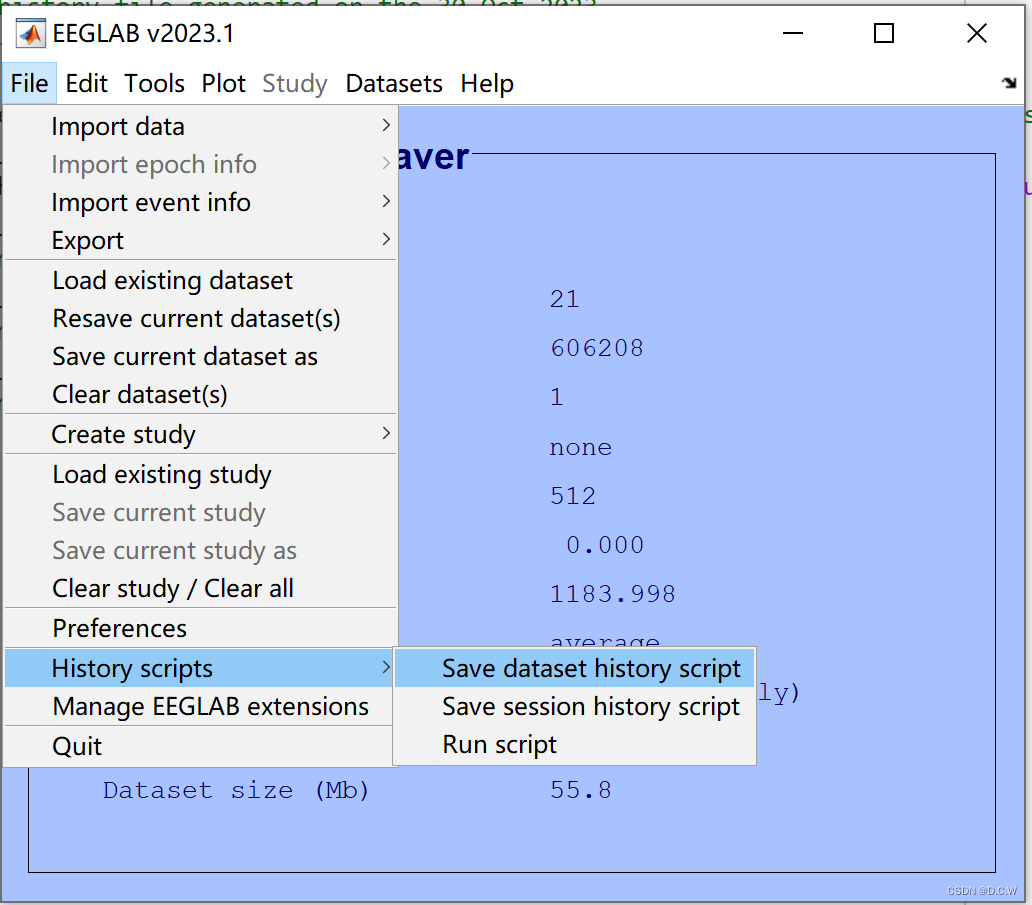This screenshot has width=1032, height=905.
Task: Select Run script option
Action: [x=575, y=744]
